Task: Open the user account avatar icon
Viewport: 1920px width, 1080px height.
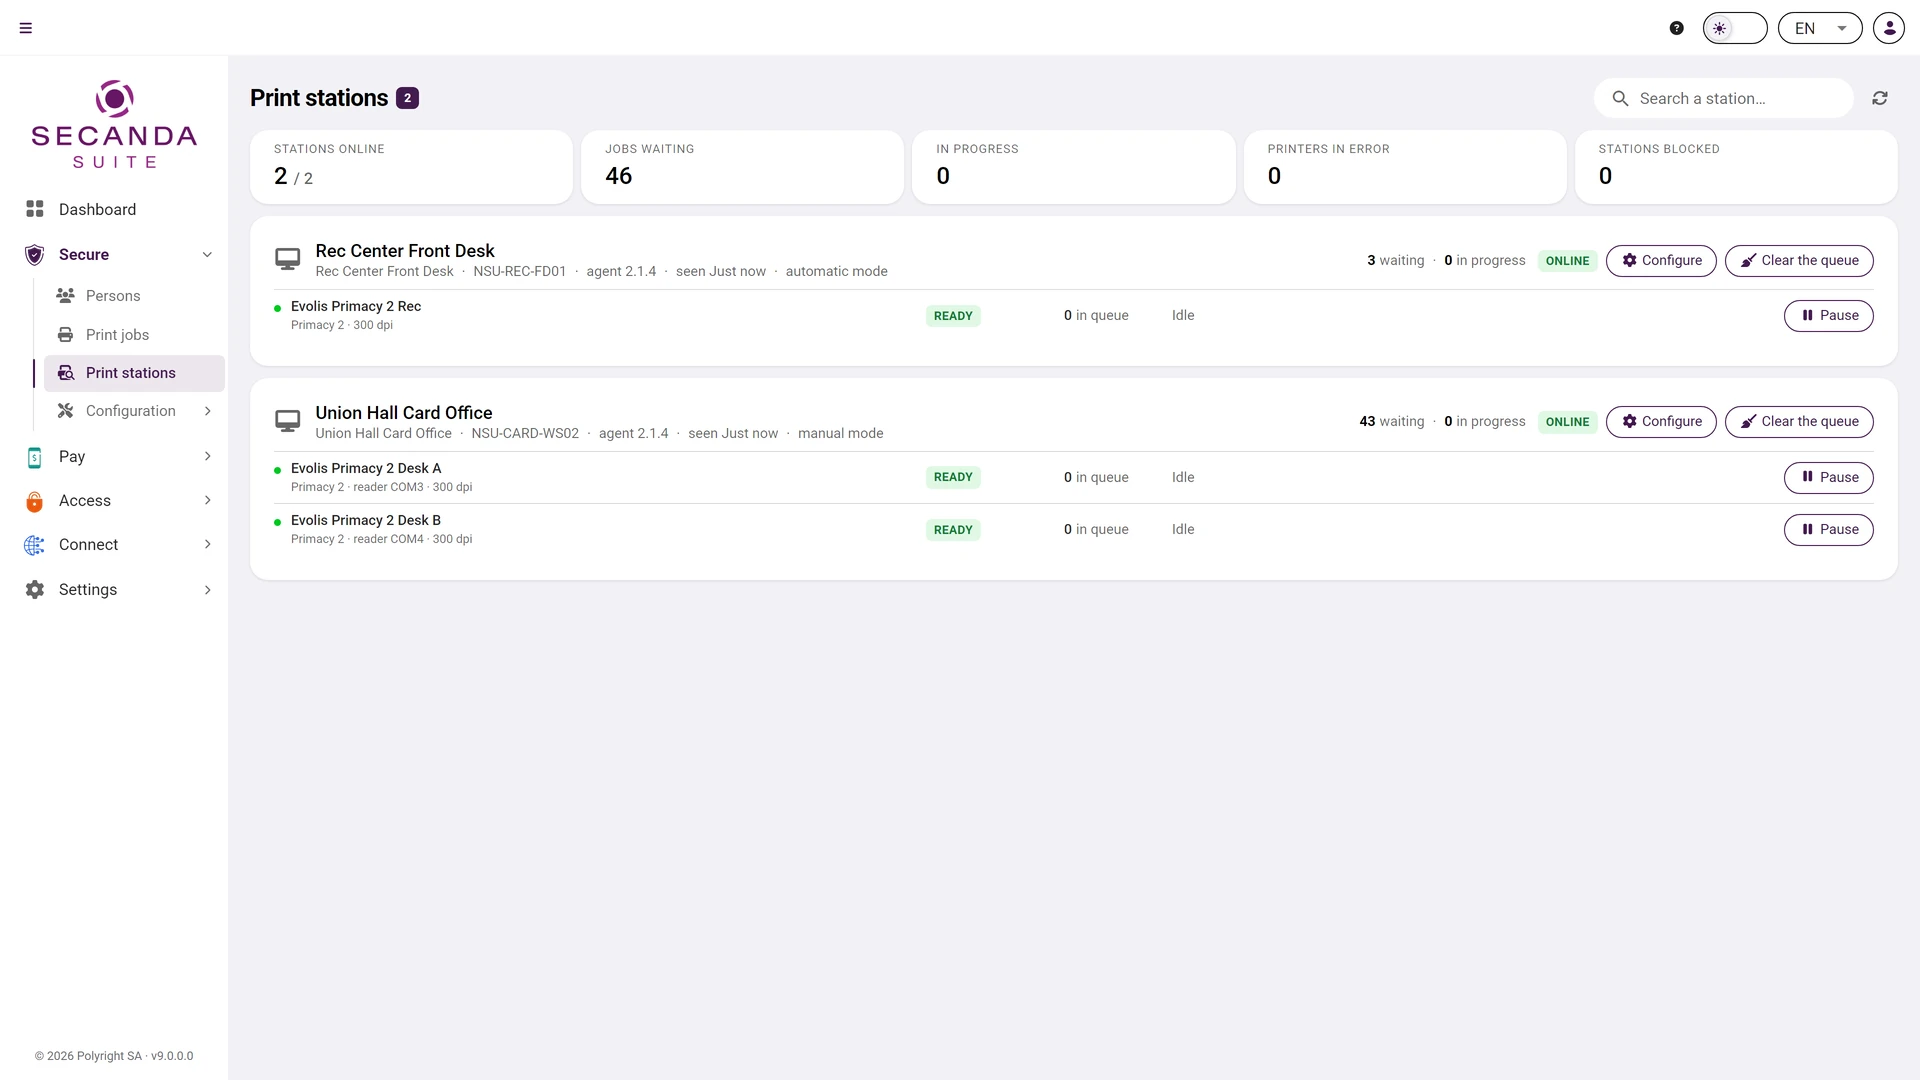Action: 1889,28
